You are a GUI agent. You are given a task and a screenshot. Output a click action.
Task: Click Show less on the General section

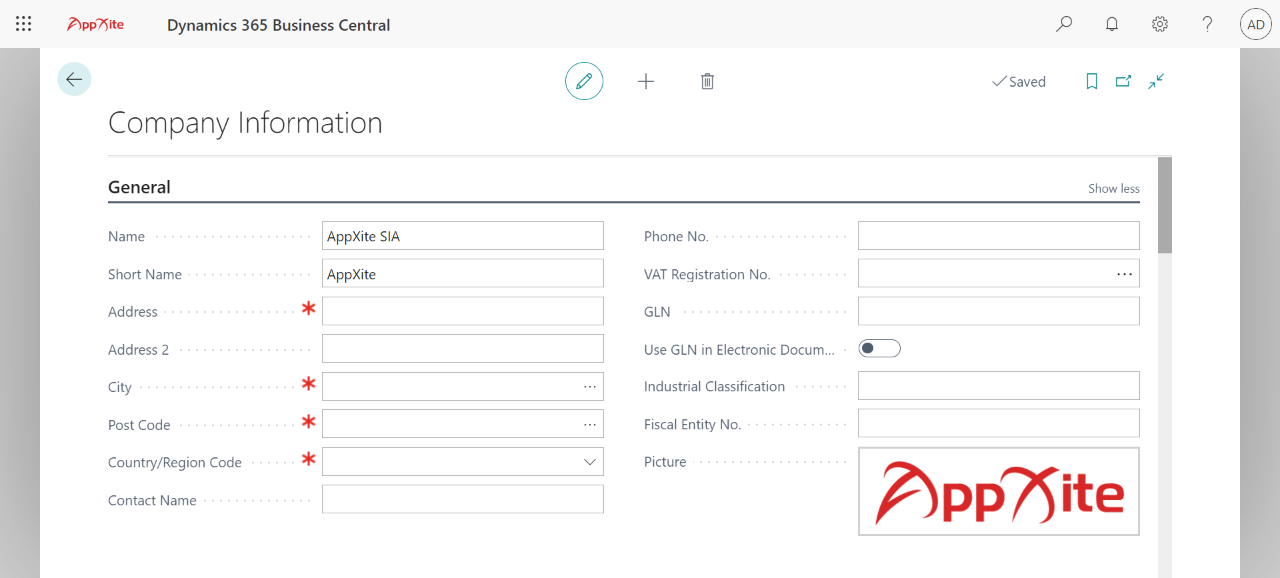[1113, 188]
